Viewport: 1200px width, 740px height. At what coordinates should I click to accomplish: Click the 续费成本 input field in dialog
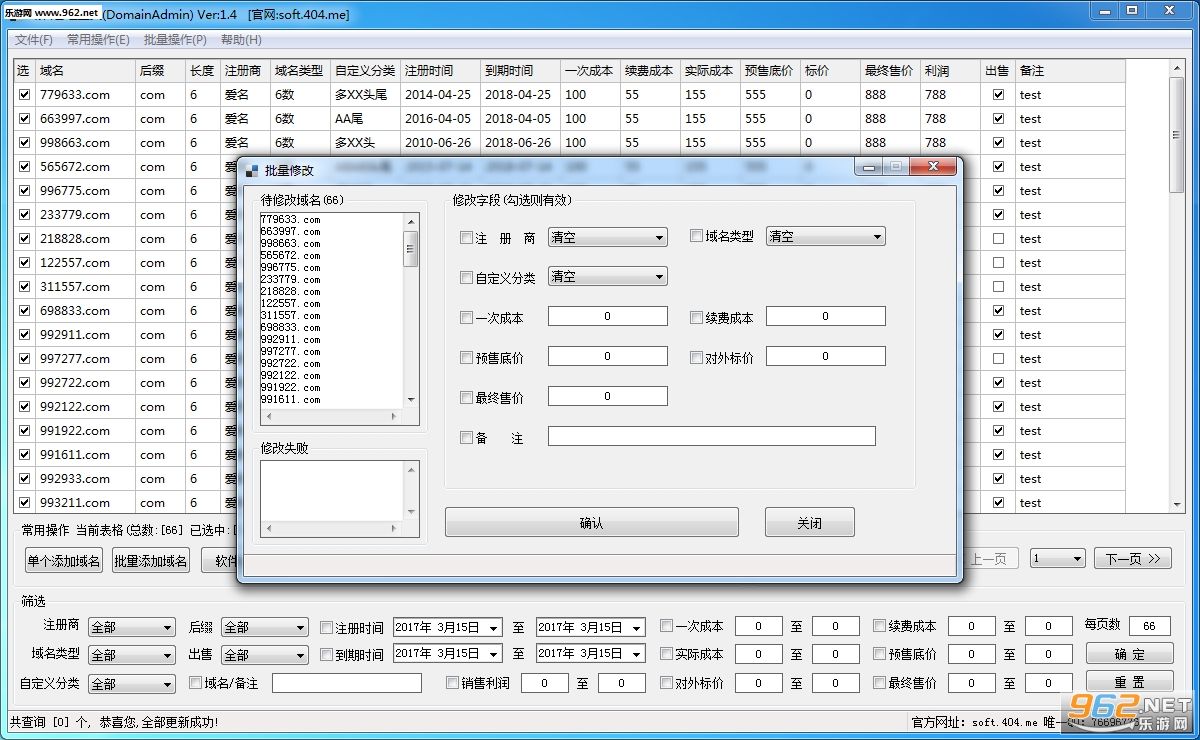pos(826,316)
